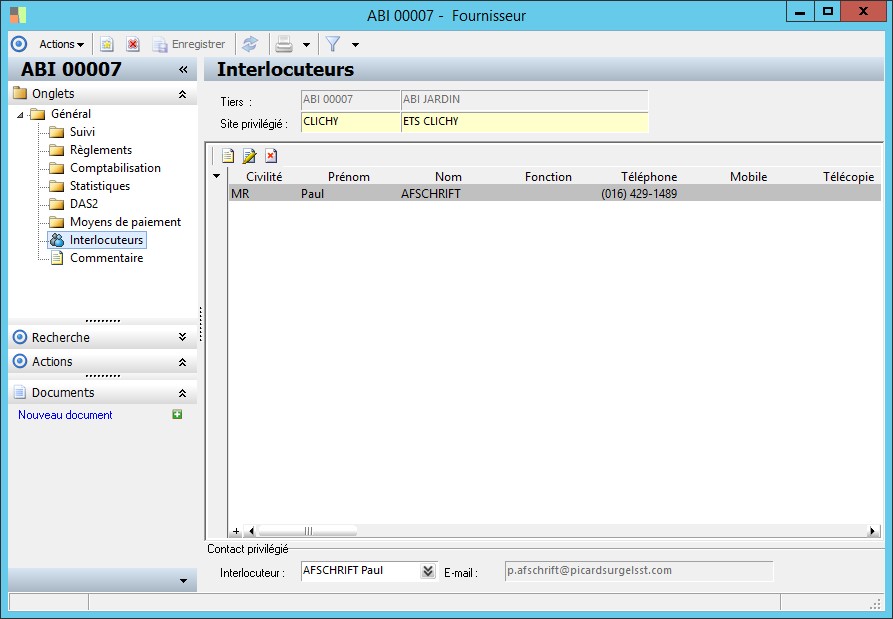The width and height of the screenshot is (893, 619).
Task: Click the Site privilégié CLICHY field
Action: 350,122
